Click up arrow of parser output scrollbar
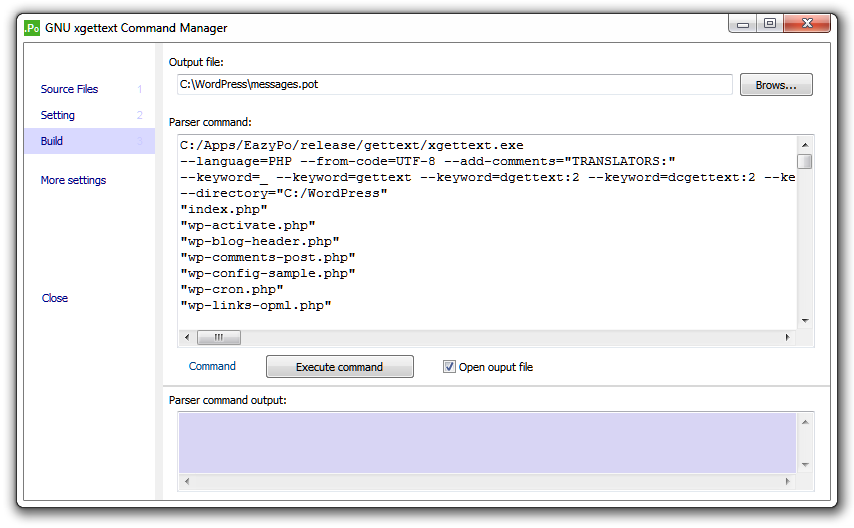This screenshot has width=854, height=528. (805, 422)
